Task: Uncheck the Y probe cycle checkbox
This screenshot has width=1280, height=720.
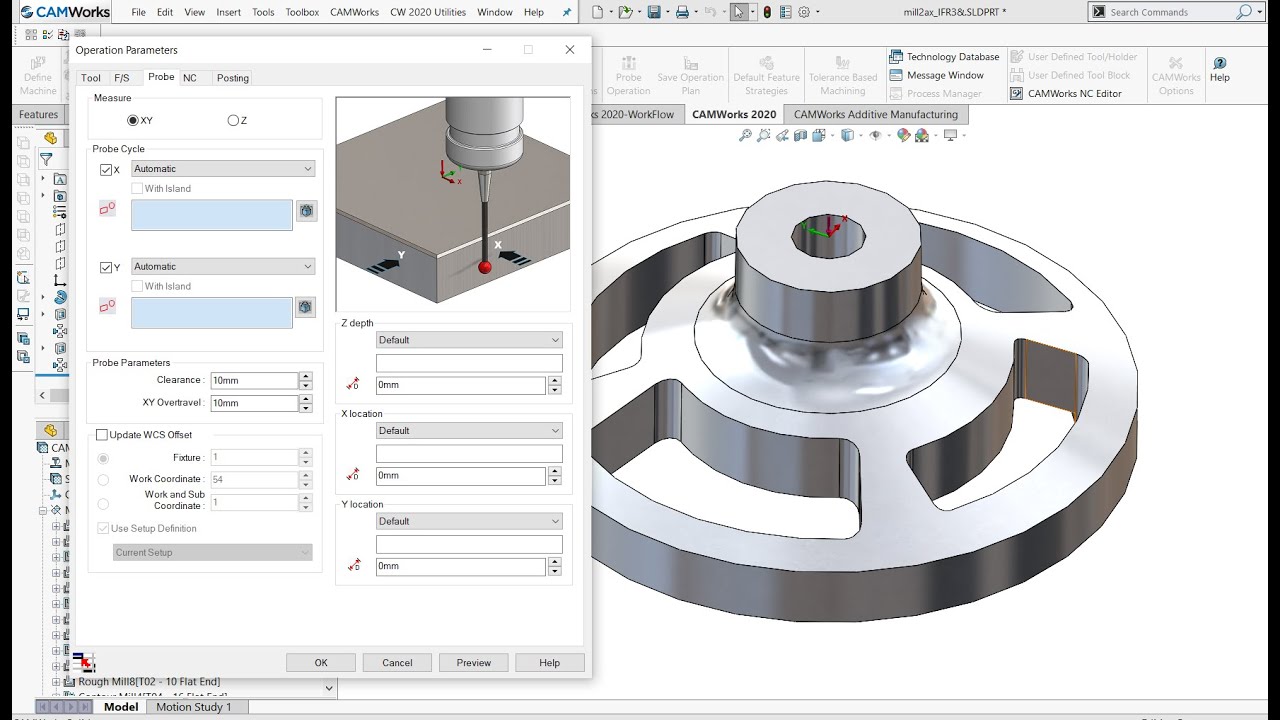Action: (106, 268)
